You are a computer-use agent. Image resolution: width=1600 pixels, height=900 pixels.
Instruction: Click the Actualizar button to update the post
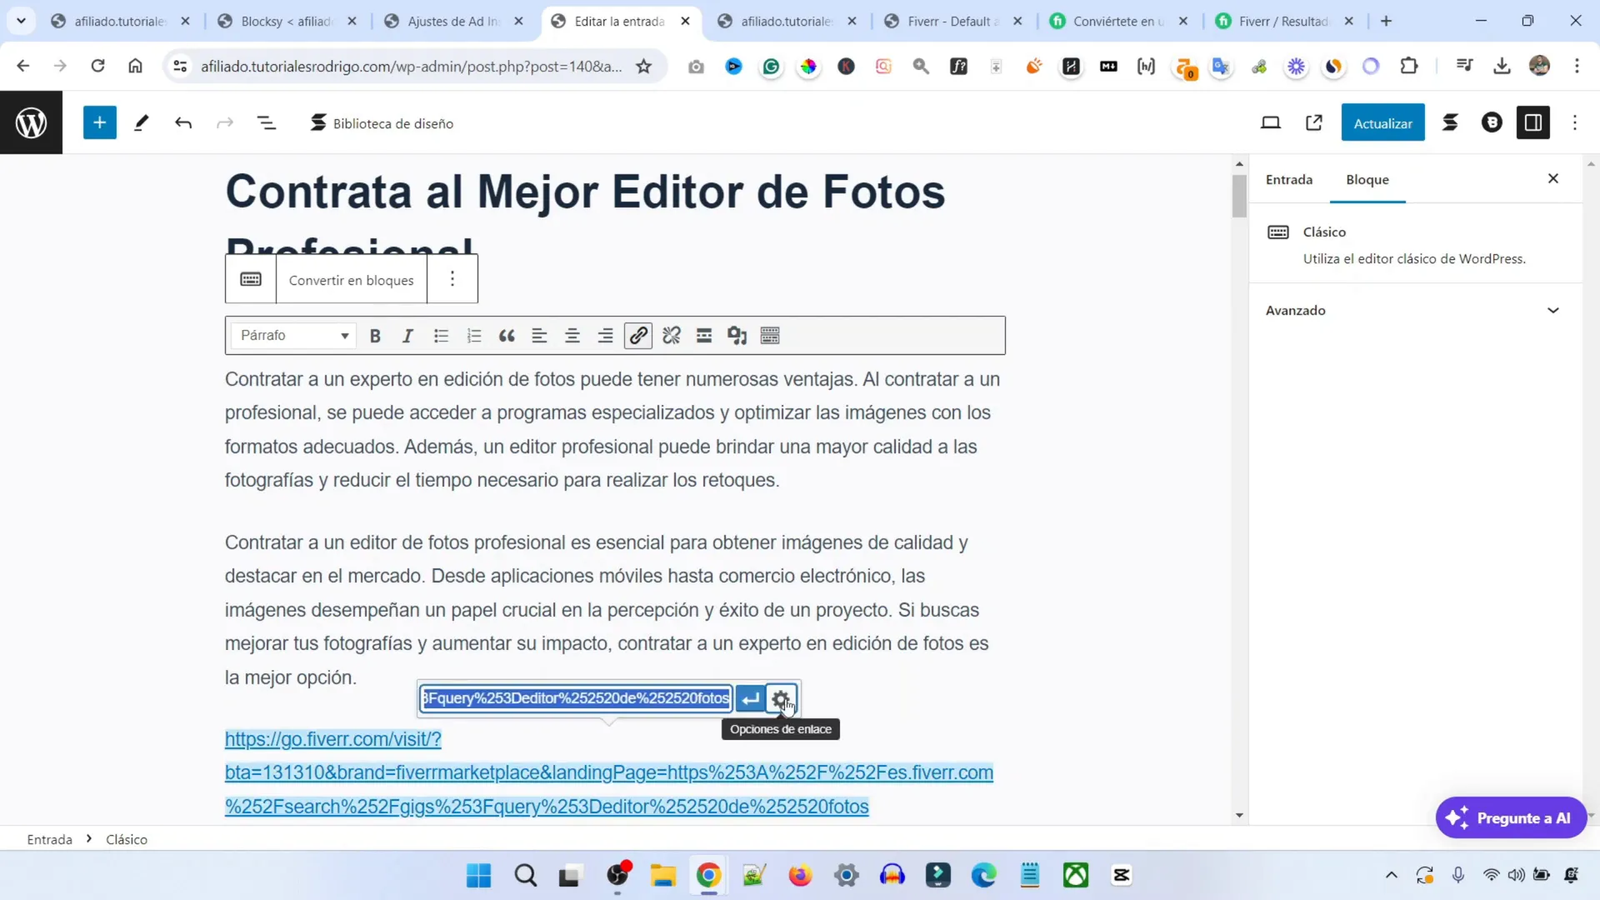click(x=1382, y=122)
